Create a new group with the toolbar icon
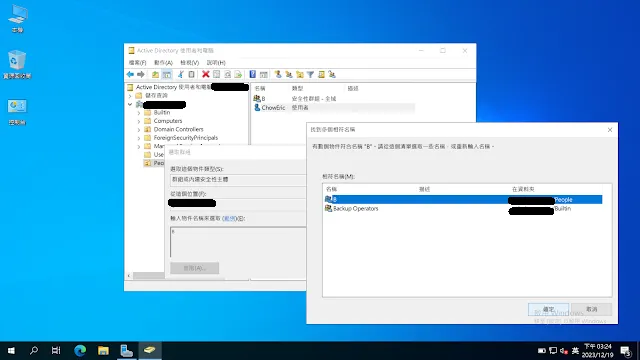The image size is (640, 360). point(289,74)
